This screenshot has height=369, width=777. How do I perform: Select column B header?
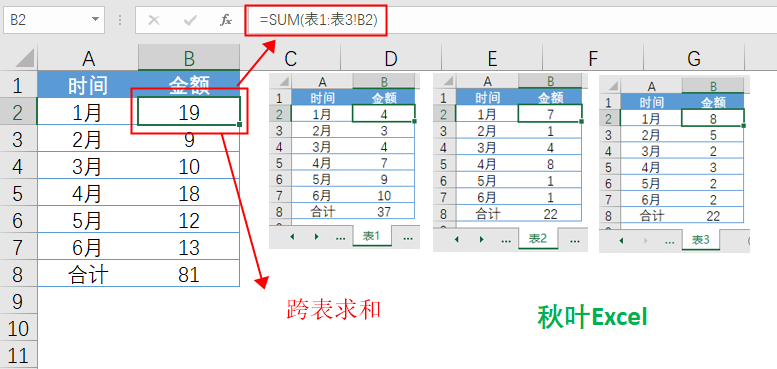click(x=189, y=58)
